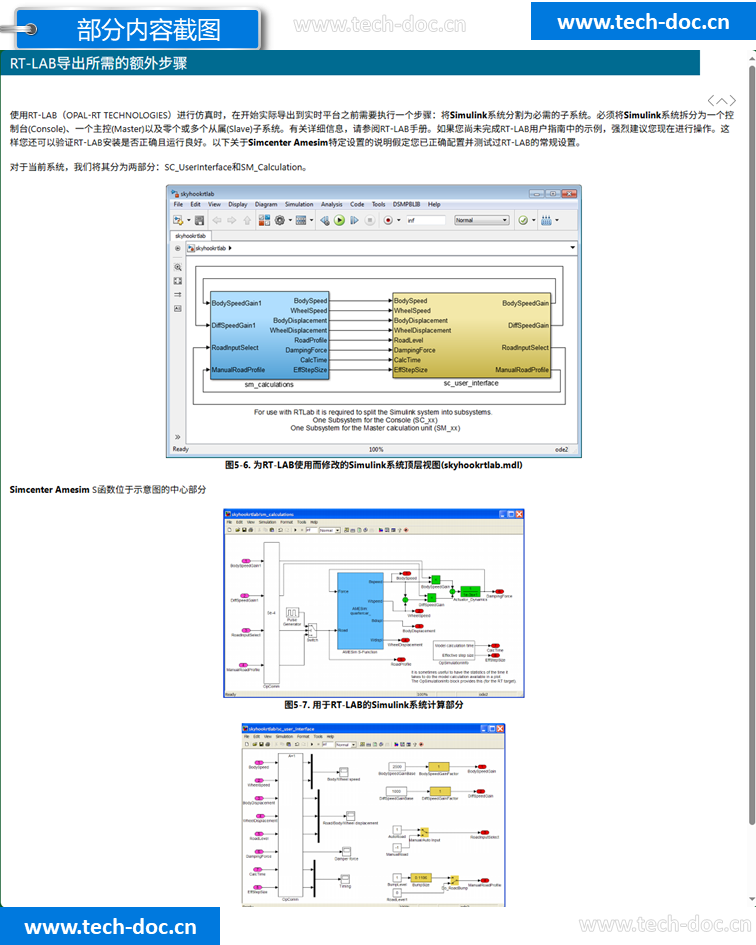Select the OpSimulationInfo block in sm_calculations window

[x=453, y=650]
